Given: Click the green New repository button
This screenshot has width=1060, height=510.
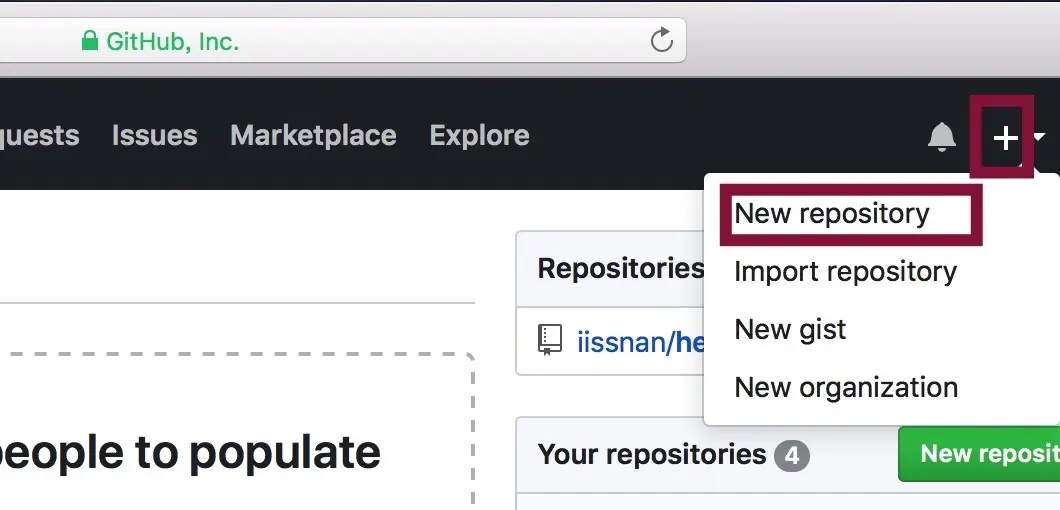Looking at the screenshot, I should pyautogui.click(x=979, y=454).
